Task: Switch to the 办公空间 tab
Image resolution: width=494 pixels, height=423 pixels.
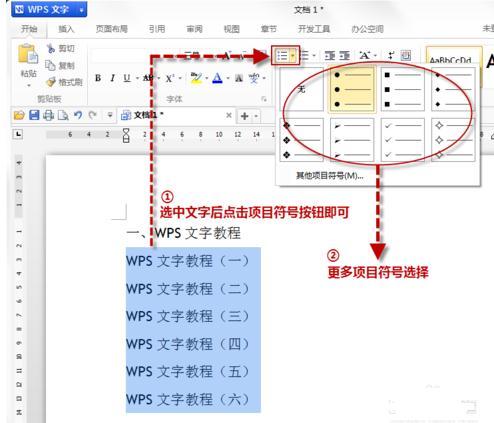Action: point(367,29)
